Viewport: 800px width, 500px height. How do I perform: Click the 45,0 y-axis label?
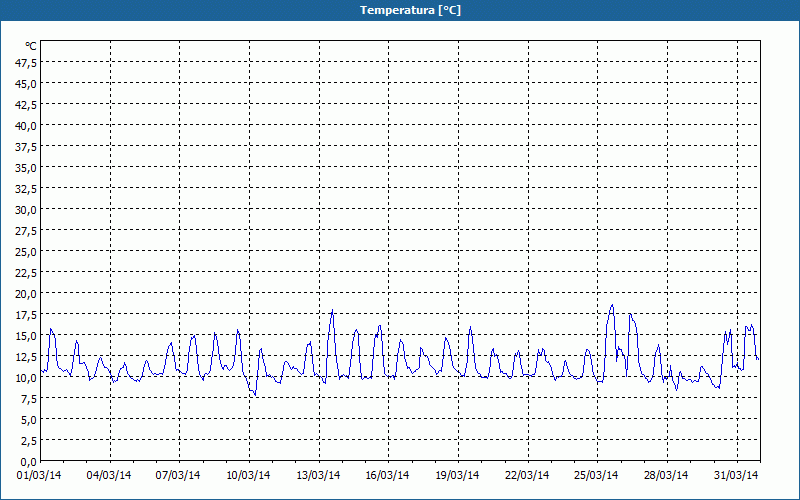click(27, 83)
